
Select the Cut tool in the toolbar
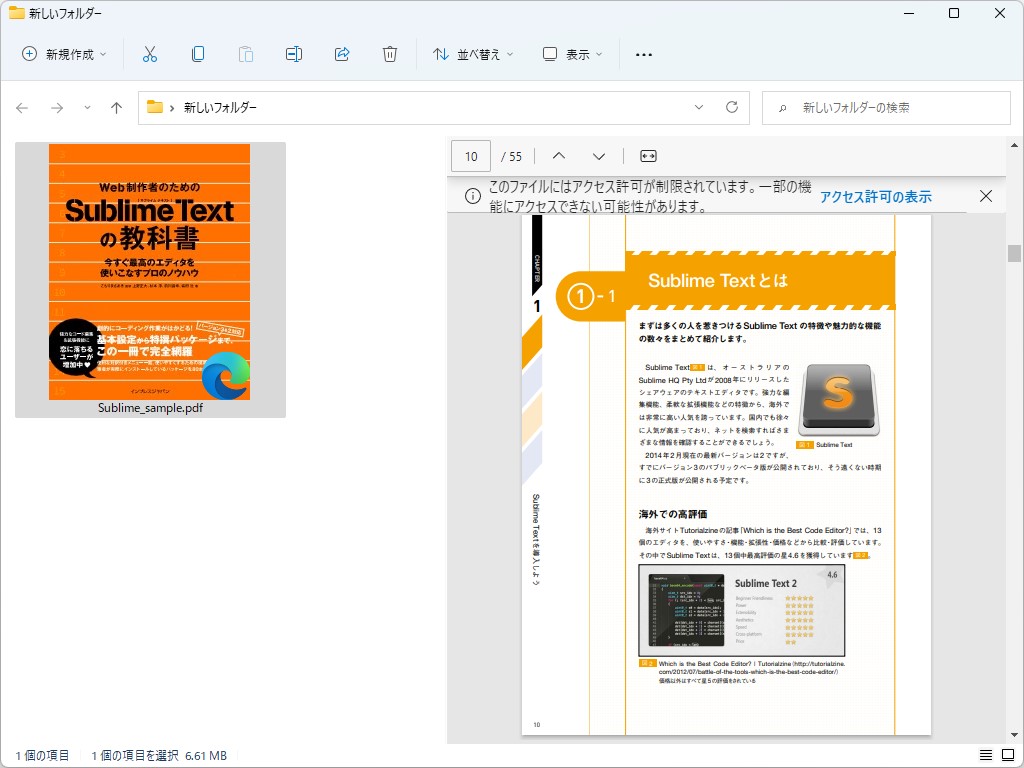[151, 54]
